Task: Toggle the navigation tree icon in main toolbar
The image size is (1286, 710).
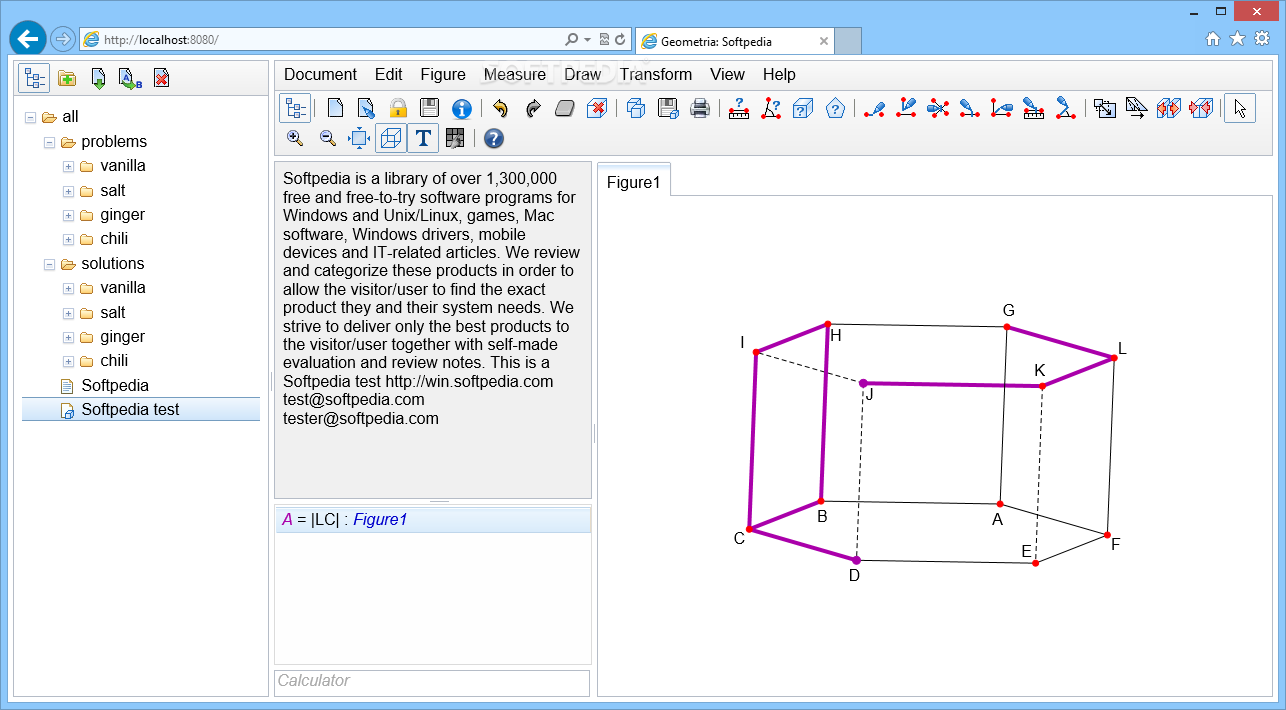Action: point(295,108)
